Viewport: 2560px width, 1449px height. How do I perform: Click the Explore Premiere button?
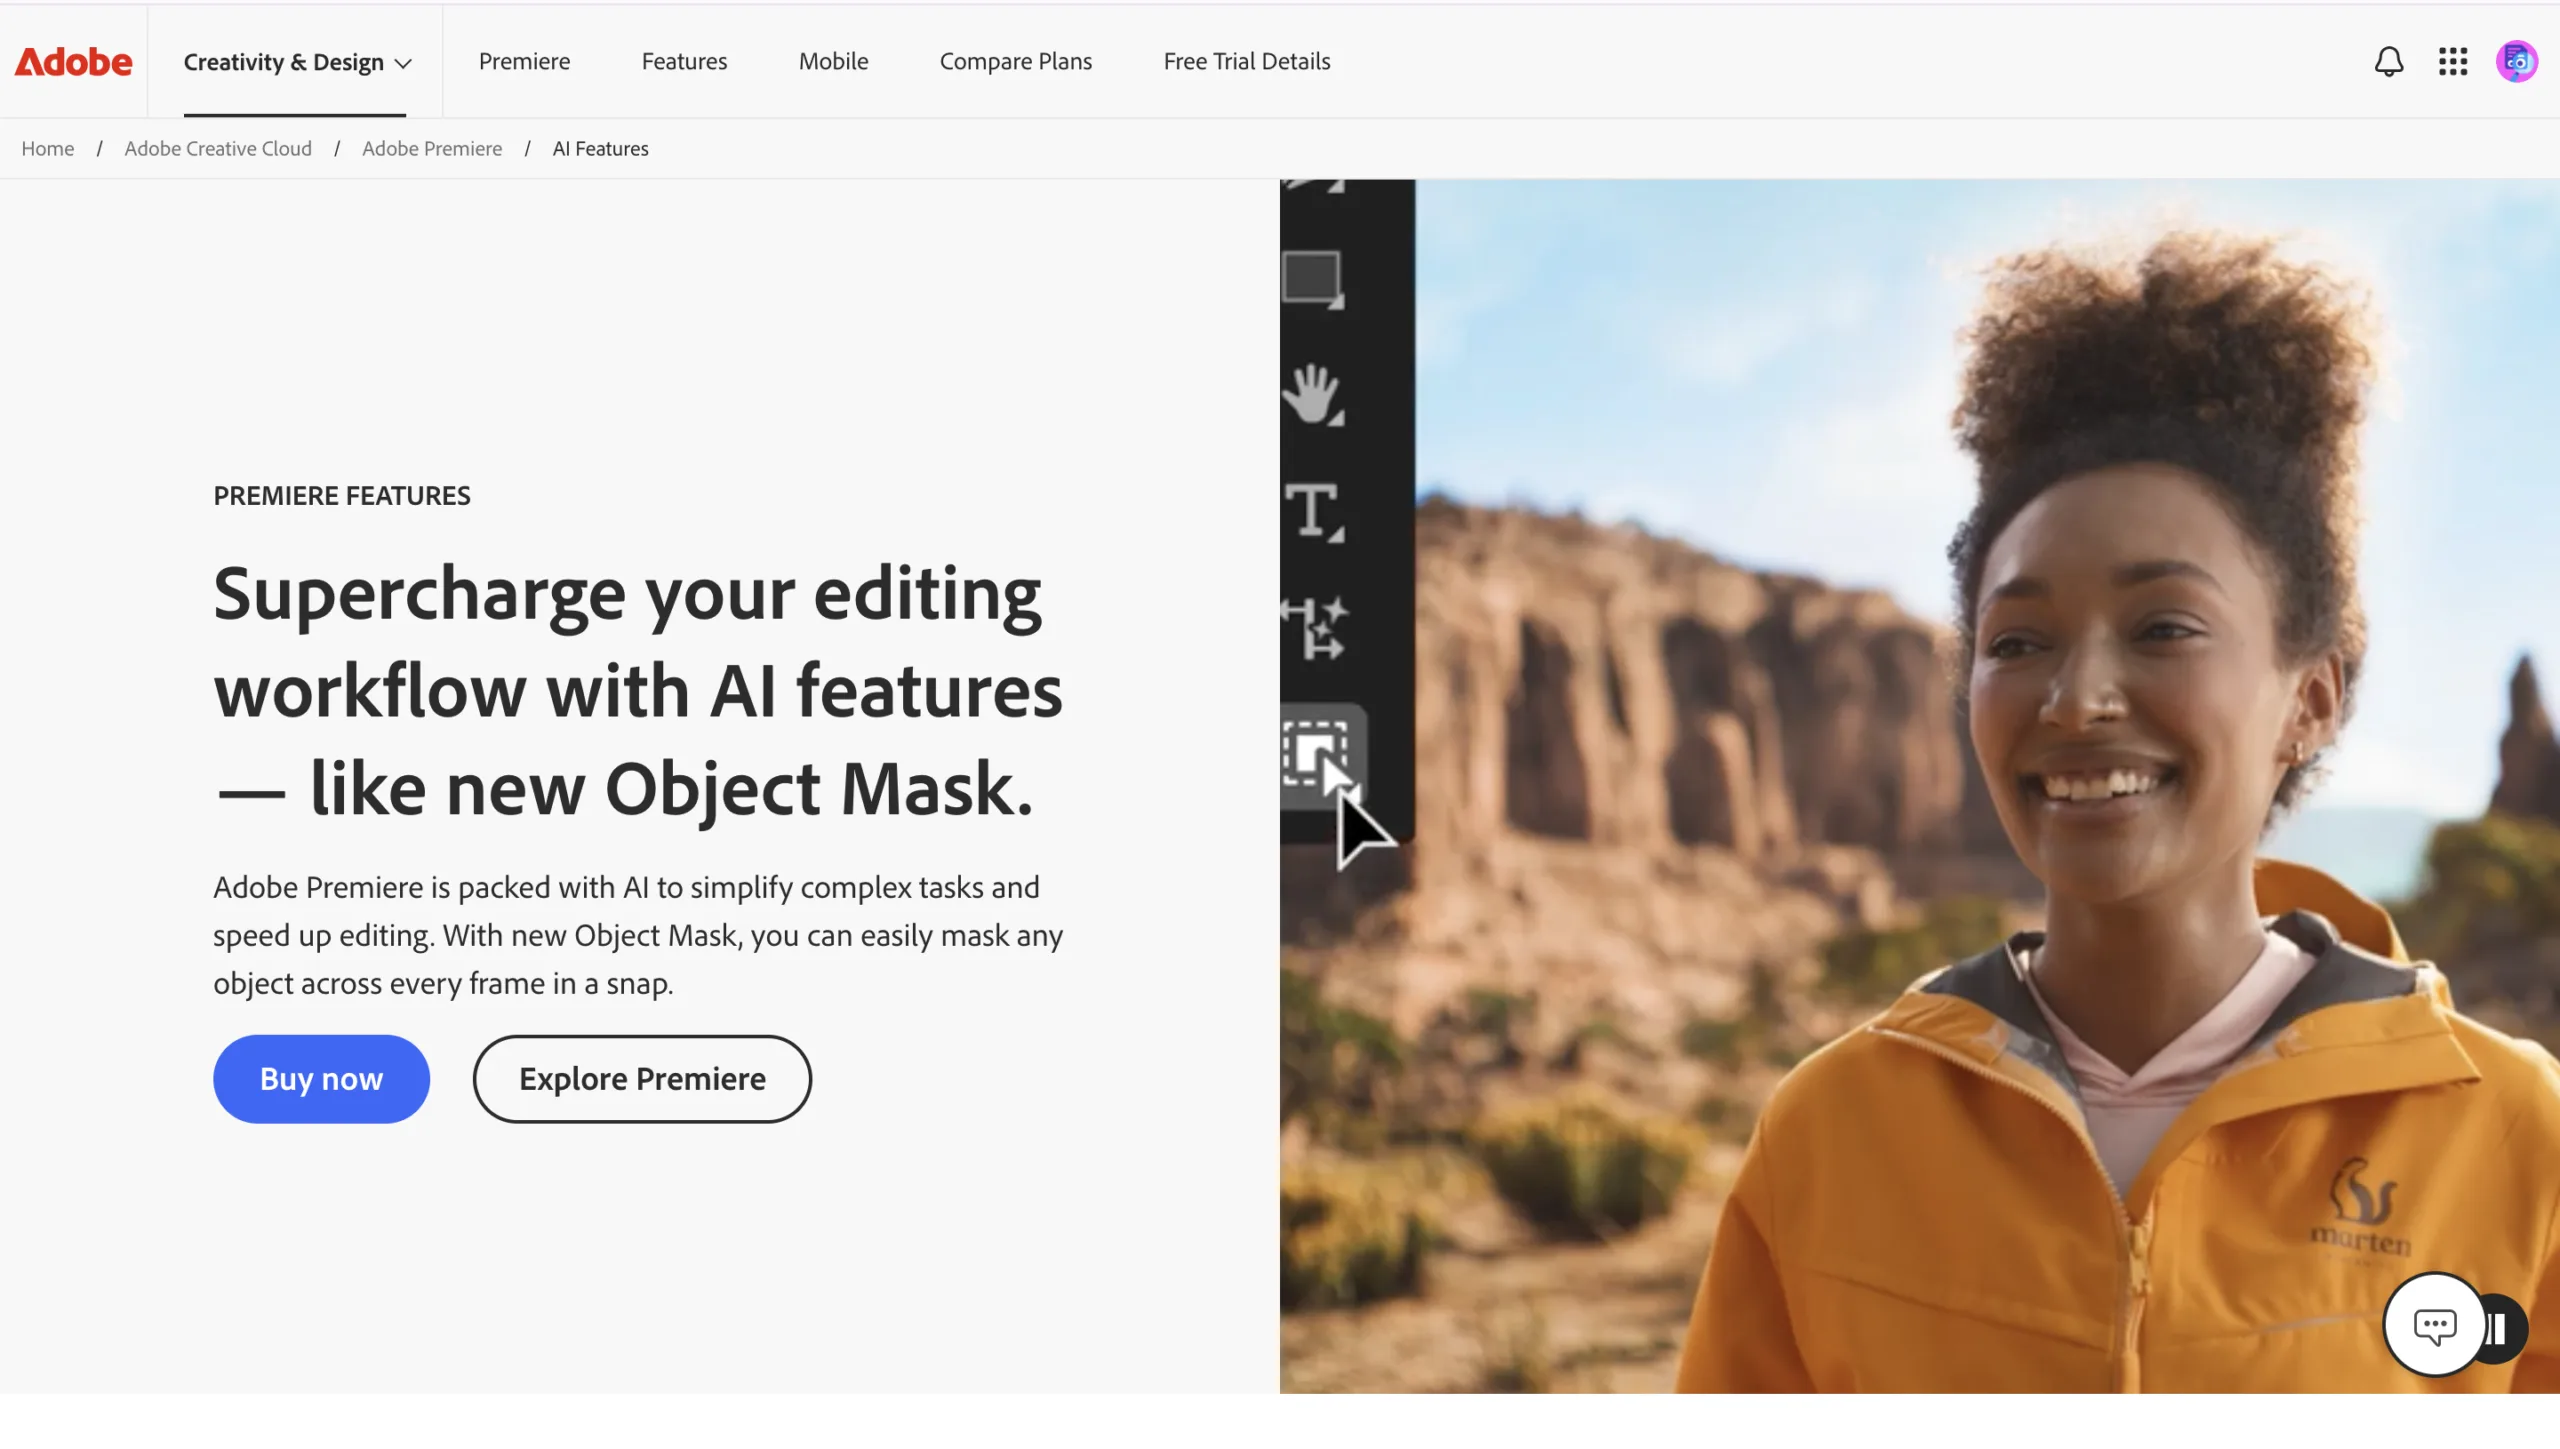(642, 1078)
